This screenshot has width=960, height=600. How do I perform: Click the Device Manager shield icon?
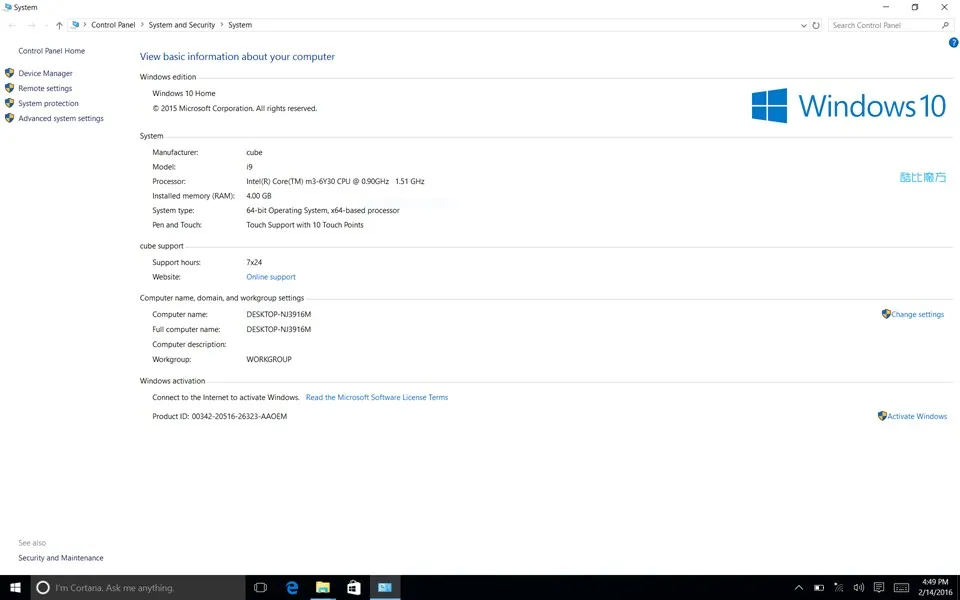click(x=9, y=73)
